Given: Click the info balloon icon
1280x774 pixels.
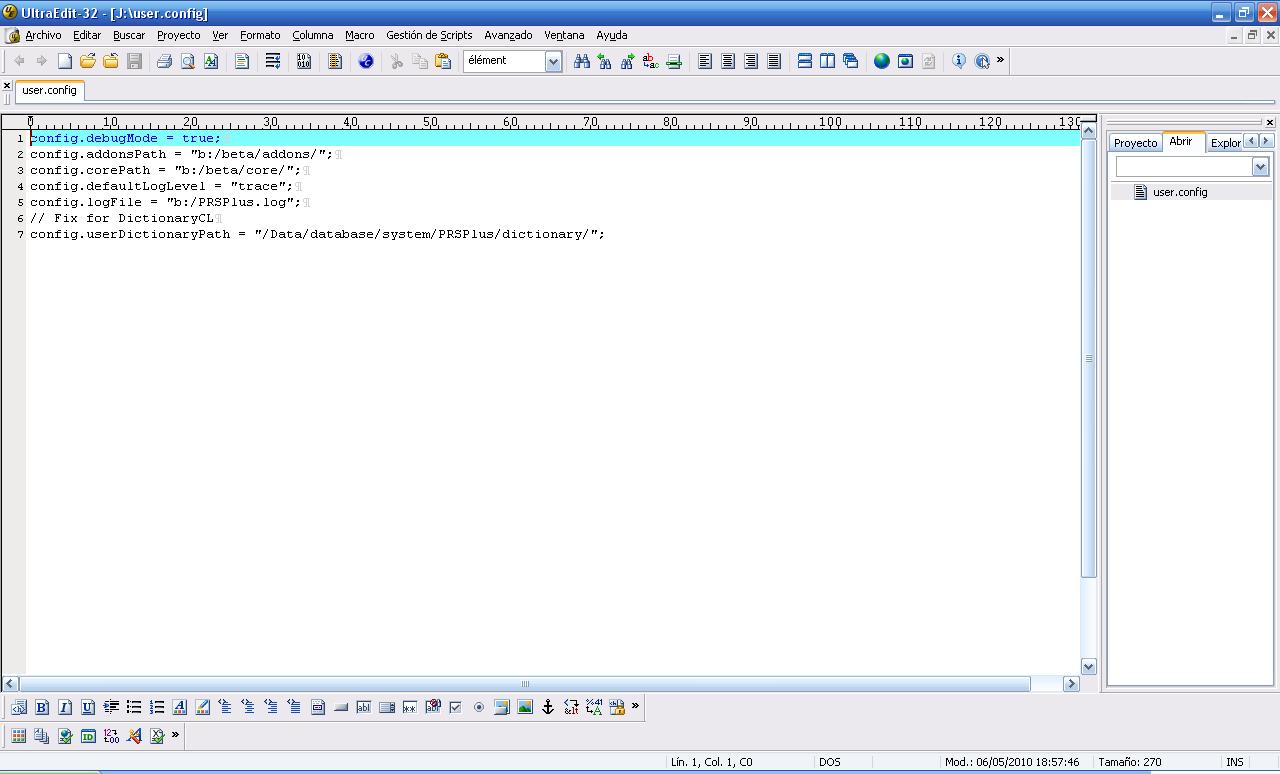Looking at the screenshot, I should (x=959, y=61).
